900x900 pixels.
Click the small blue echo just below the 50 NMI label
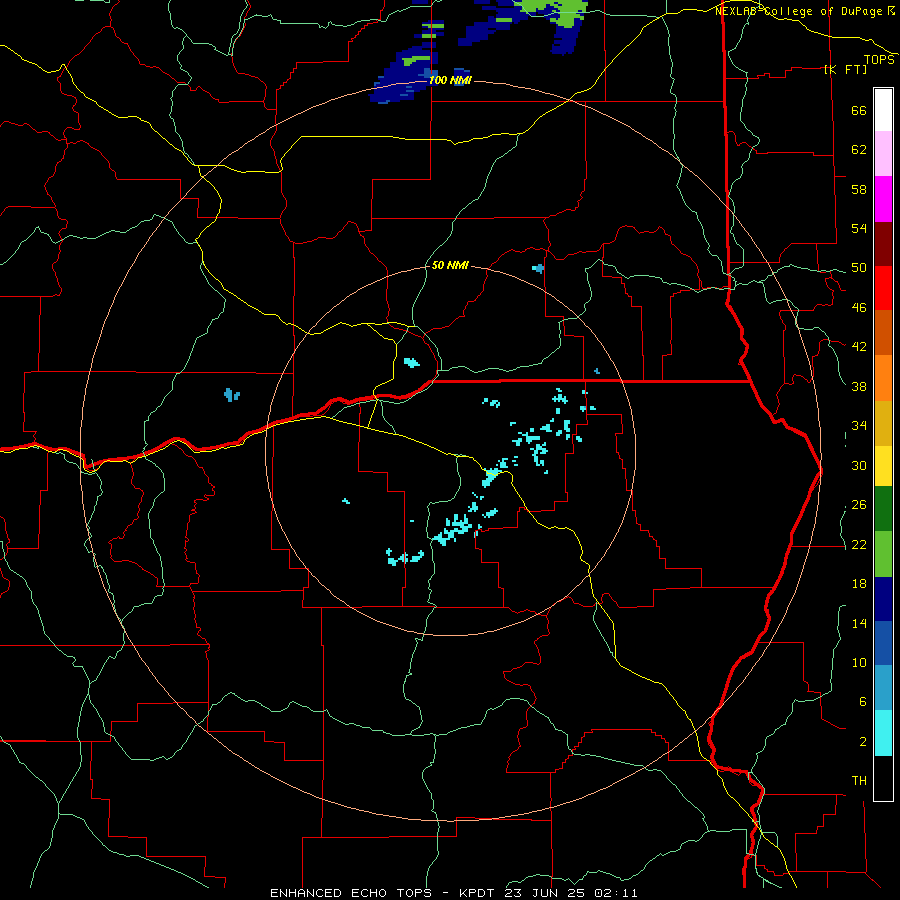[x=538, y=268]
